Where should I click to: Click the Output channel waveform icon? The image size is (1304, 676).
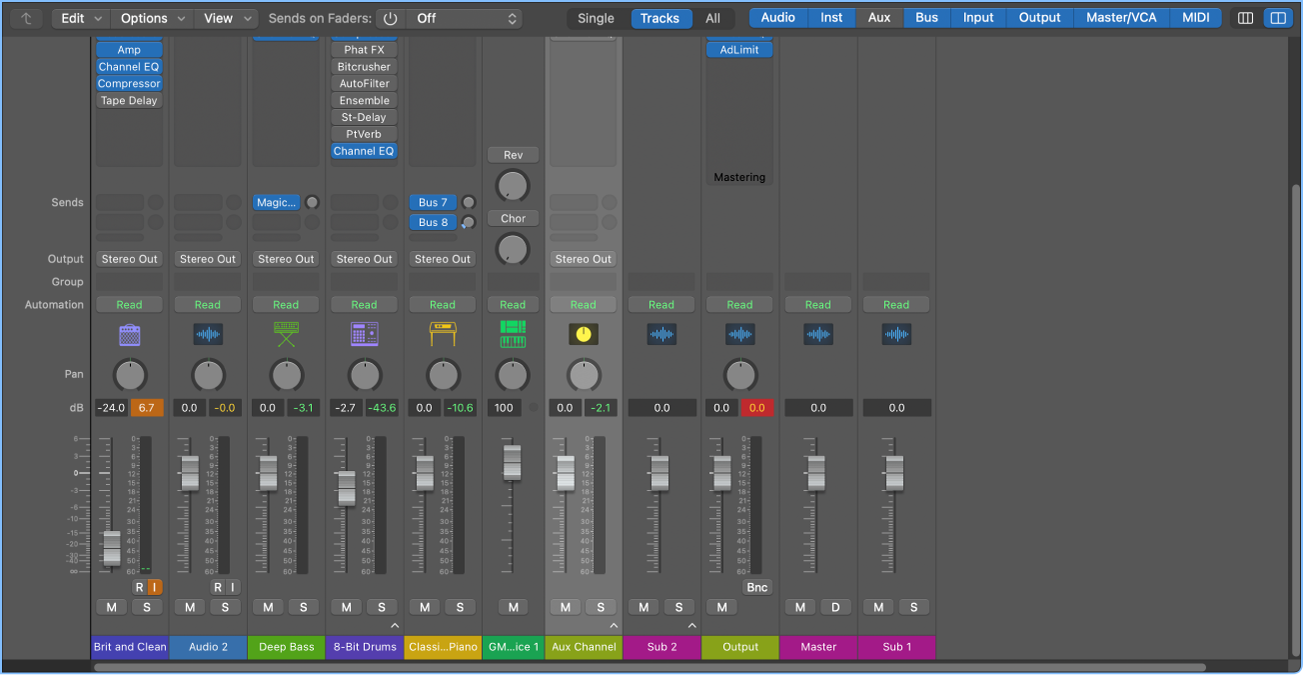coord(740,335)
